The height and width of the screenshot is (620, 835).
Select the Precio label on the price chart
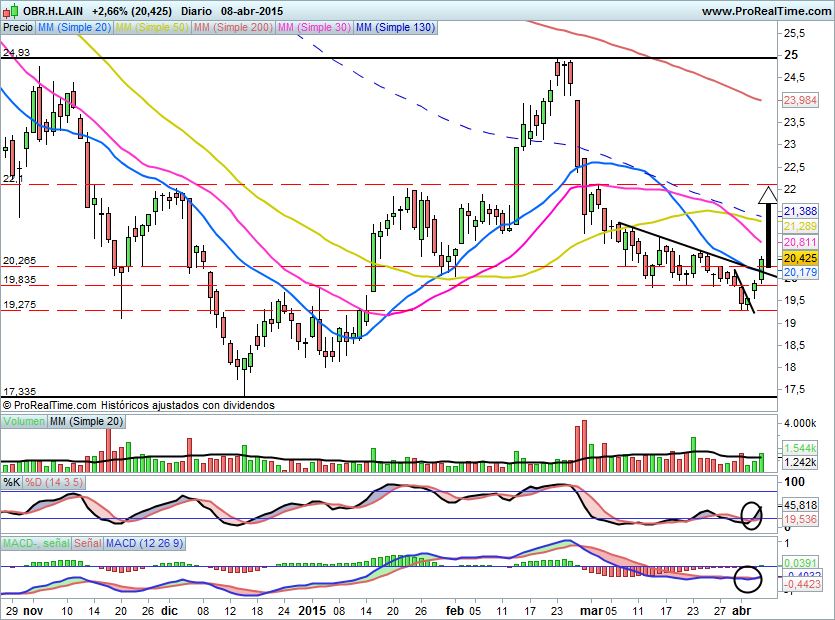click(x=18, y=28)
